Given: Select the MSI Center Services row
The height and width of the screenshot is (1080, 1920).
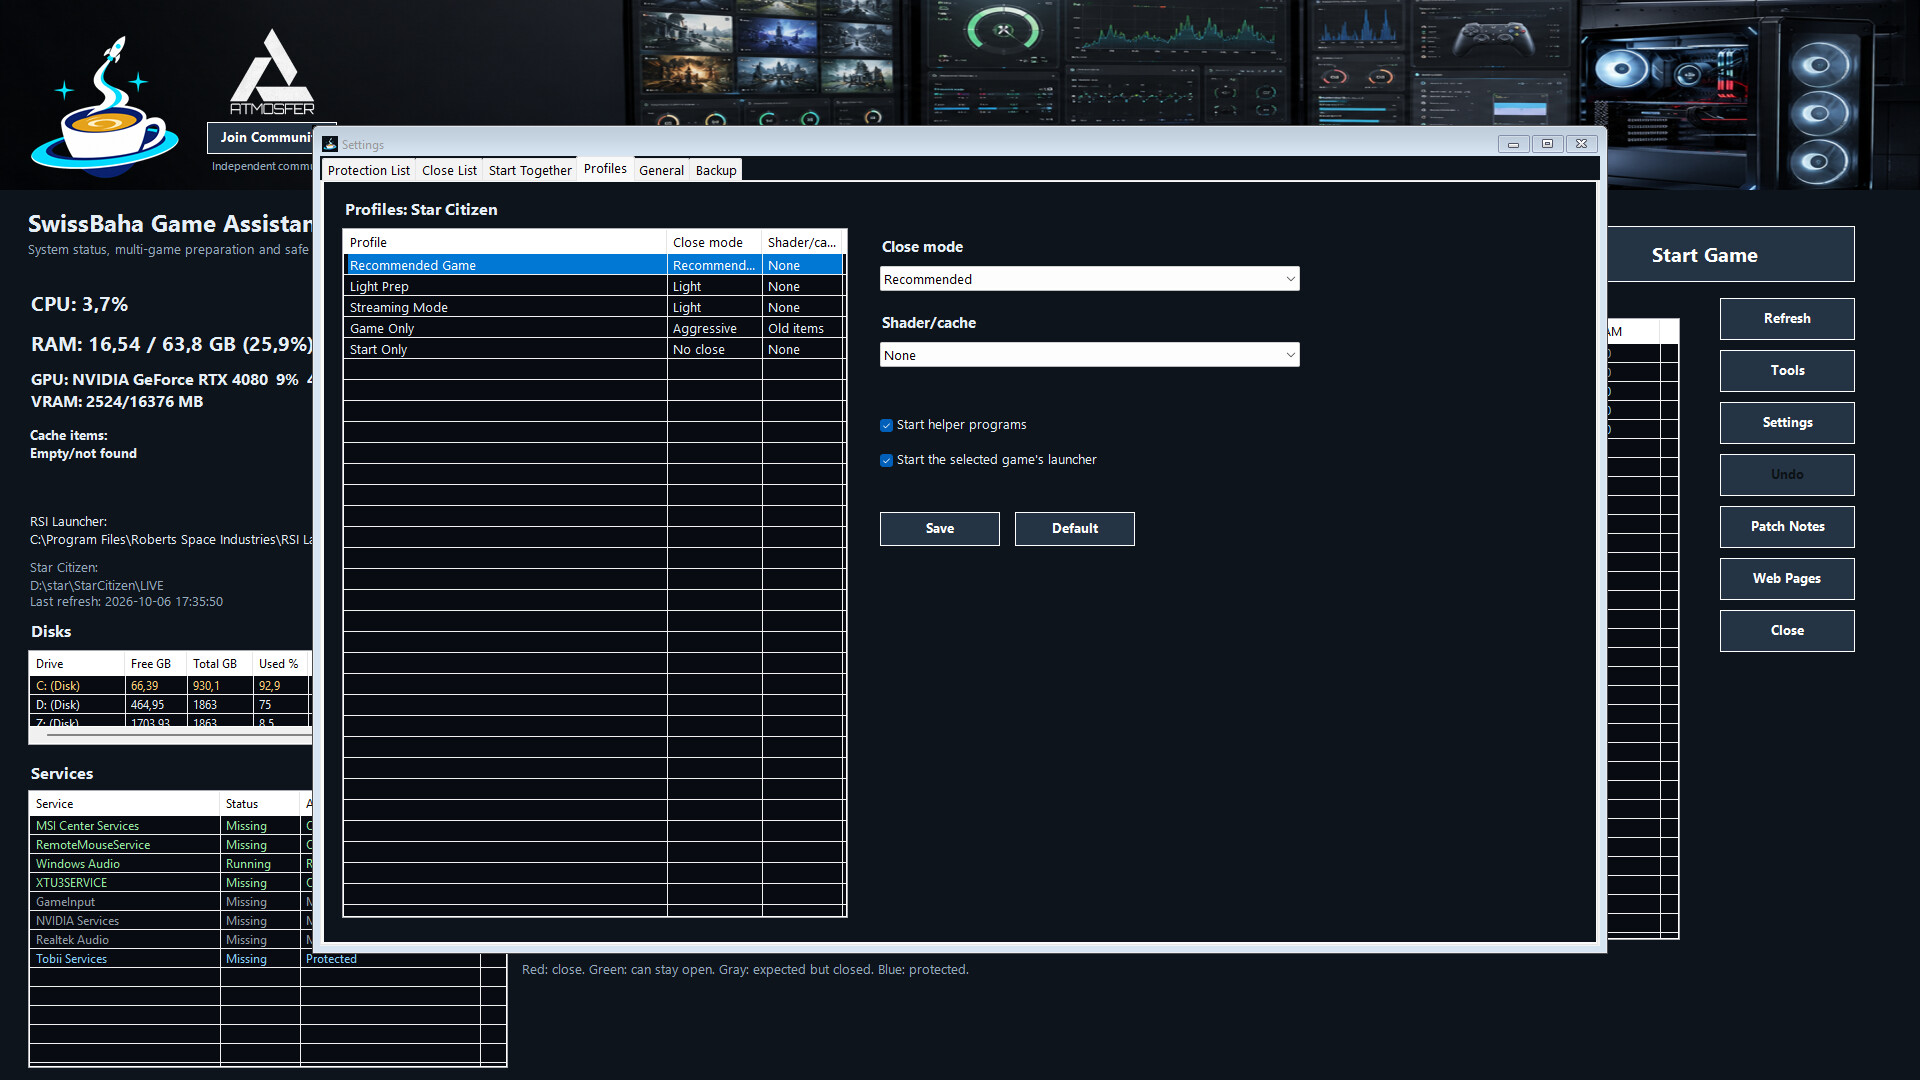Looking at the screenshot, I should coord(170,826).
